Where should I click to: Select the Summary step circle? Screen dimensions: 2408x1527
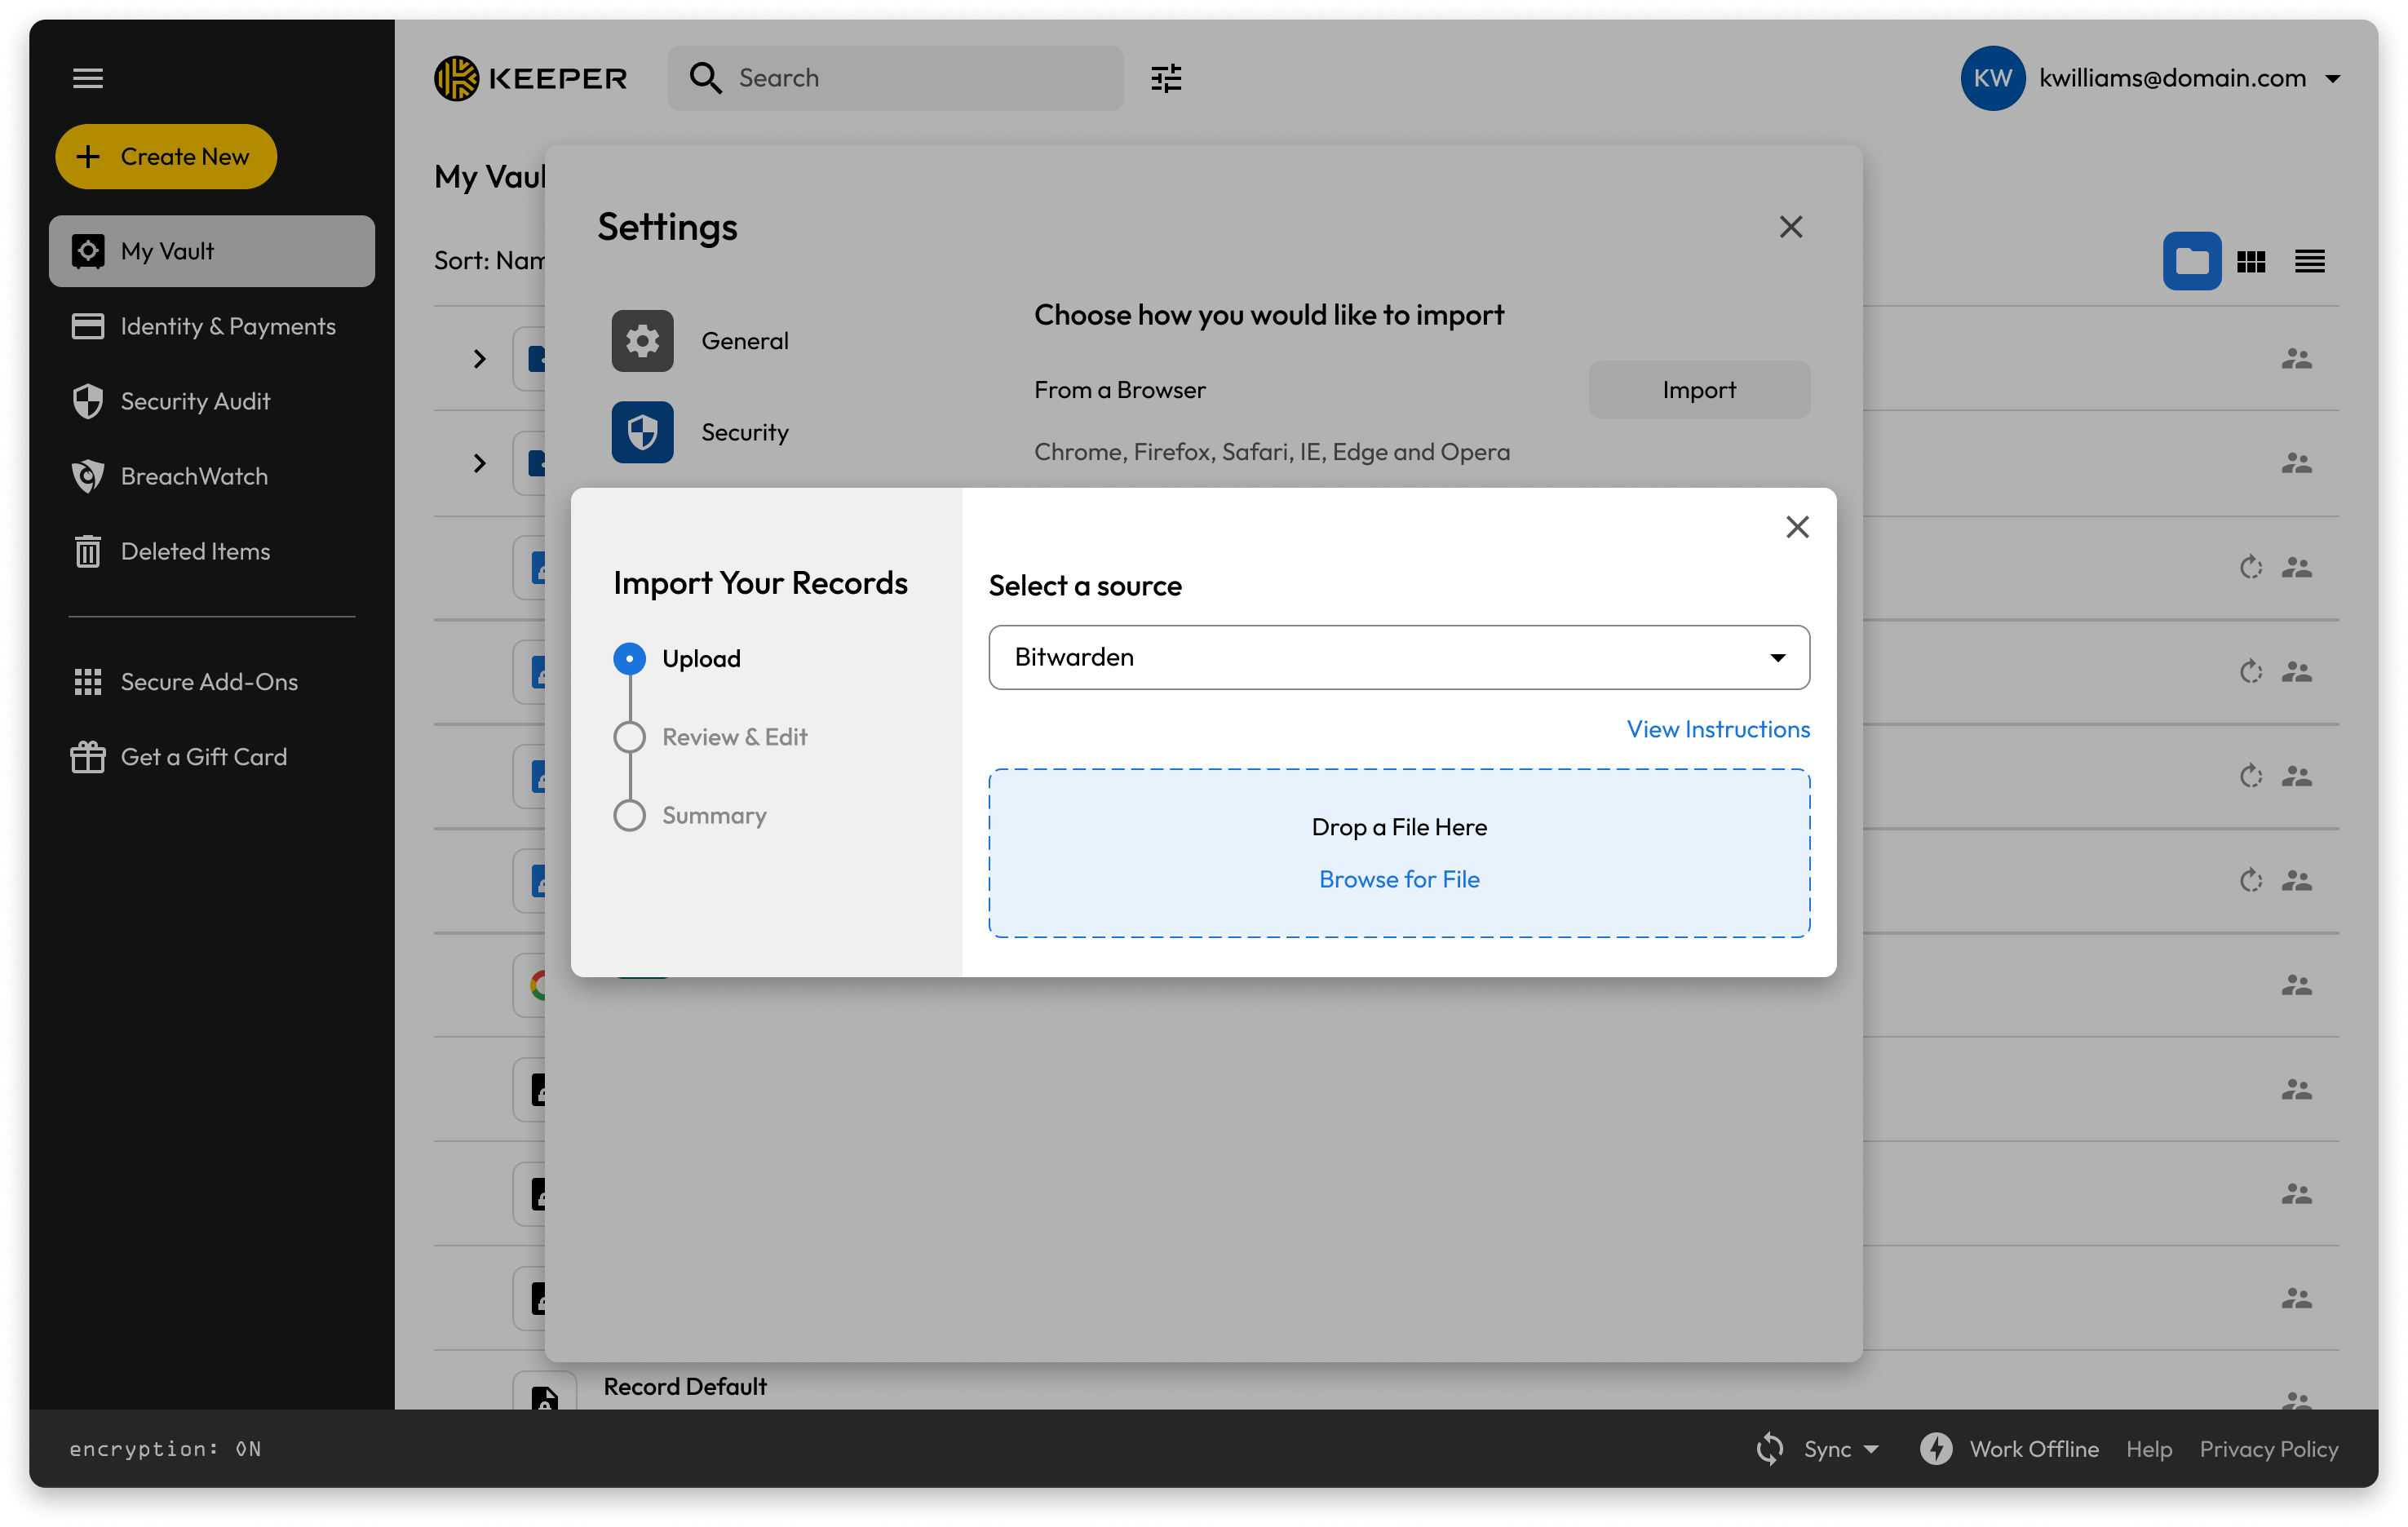(629, 815)
